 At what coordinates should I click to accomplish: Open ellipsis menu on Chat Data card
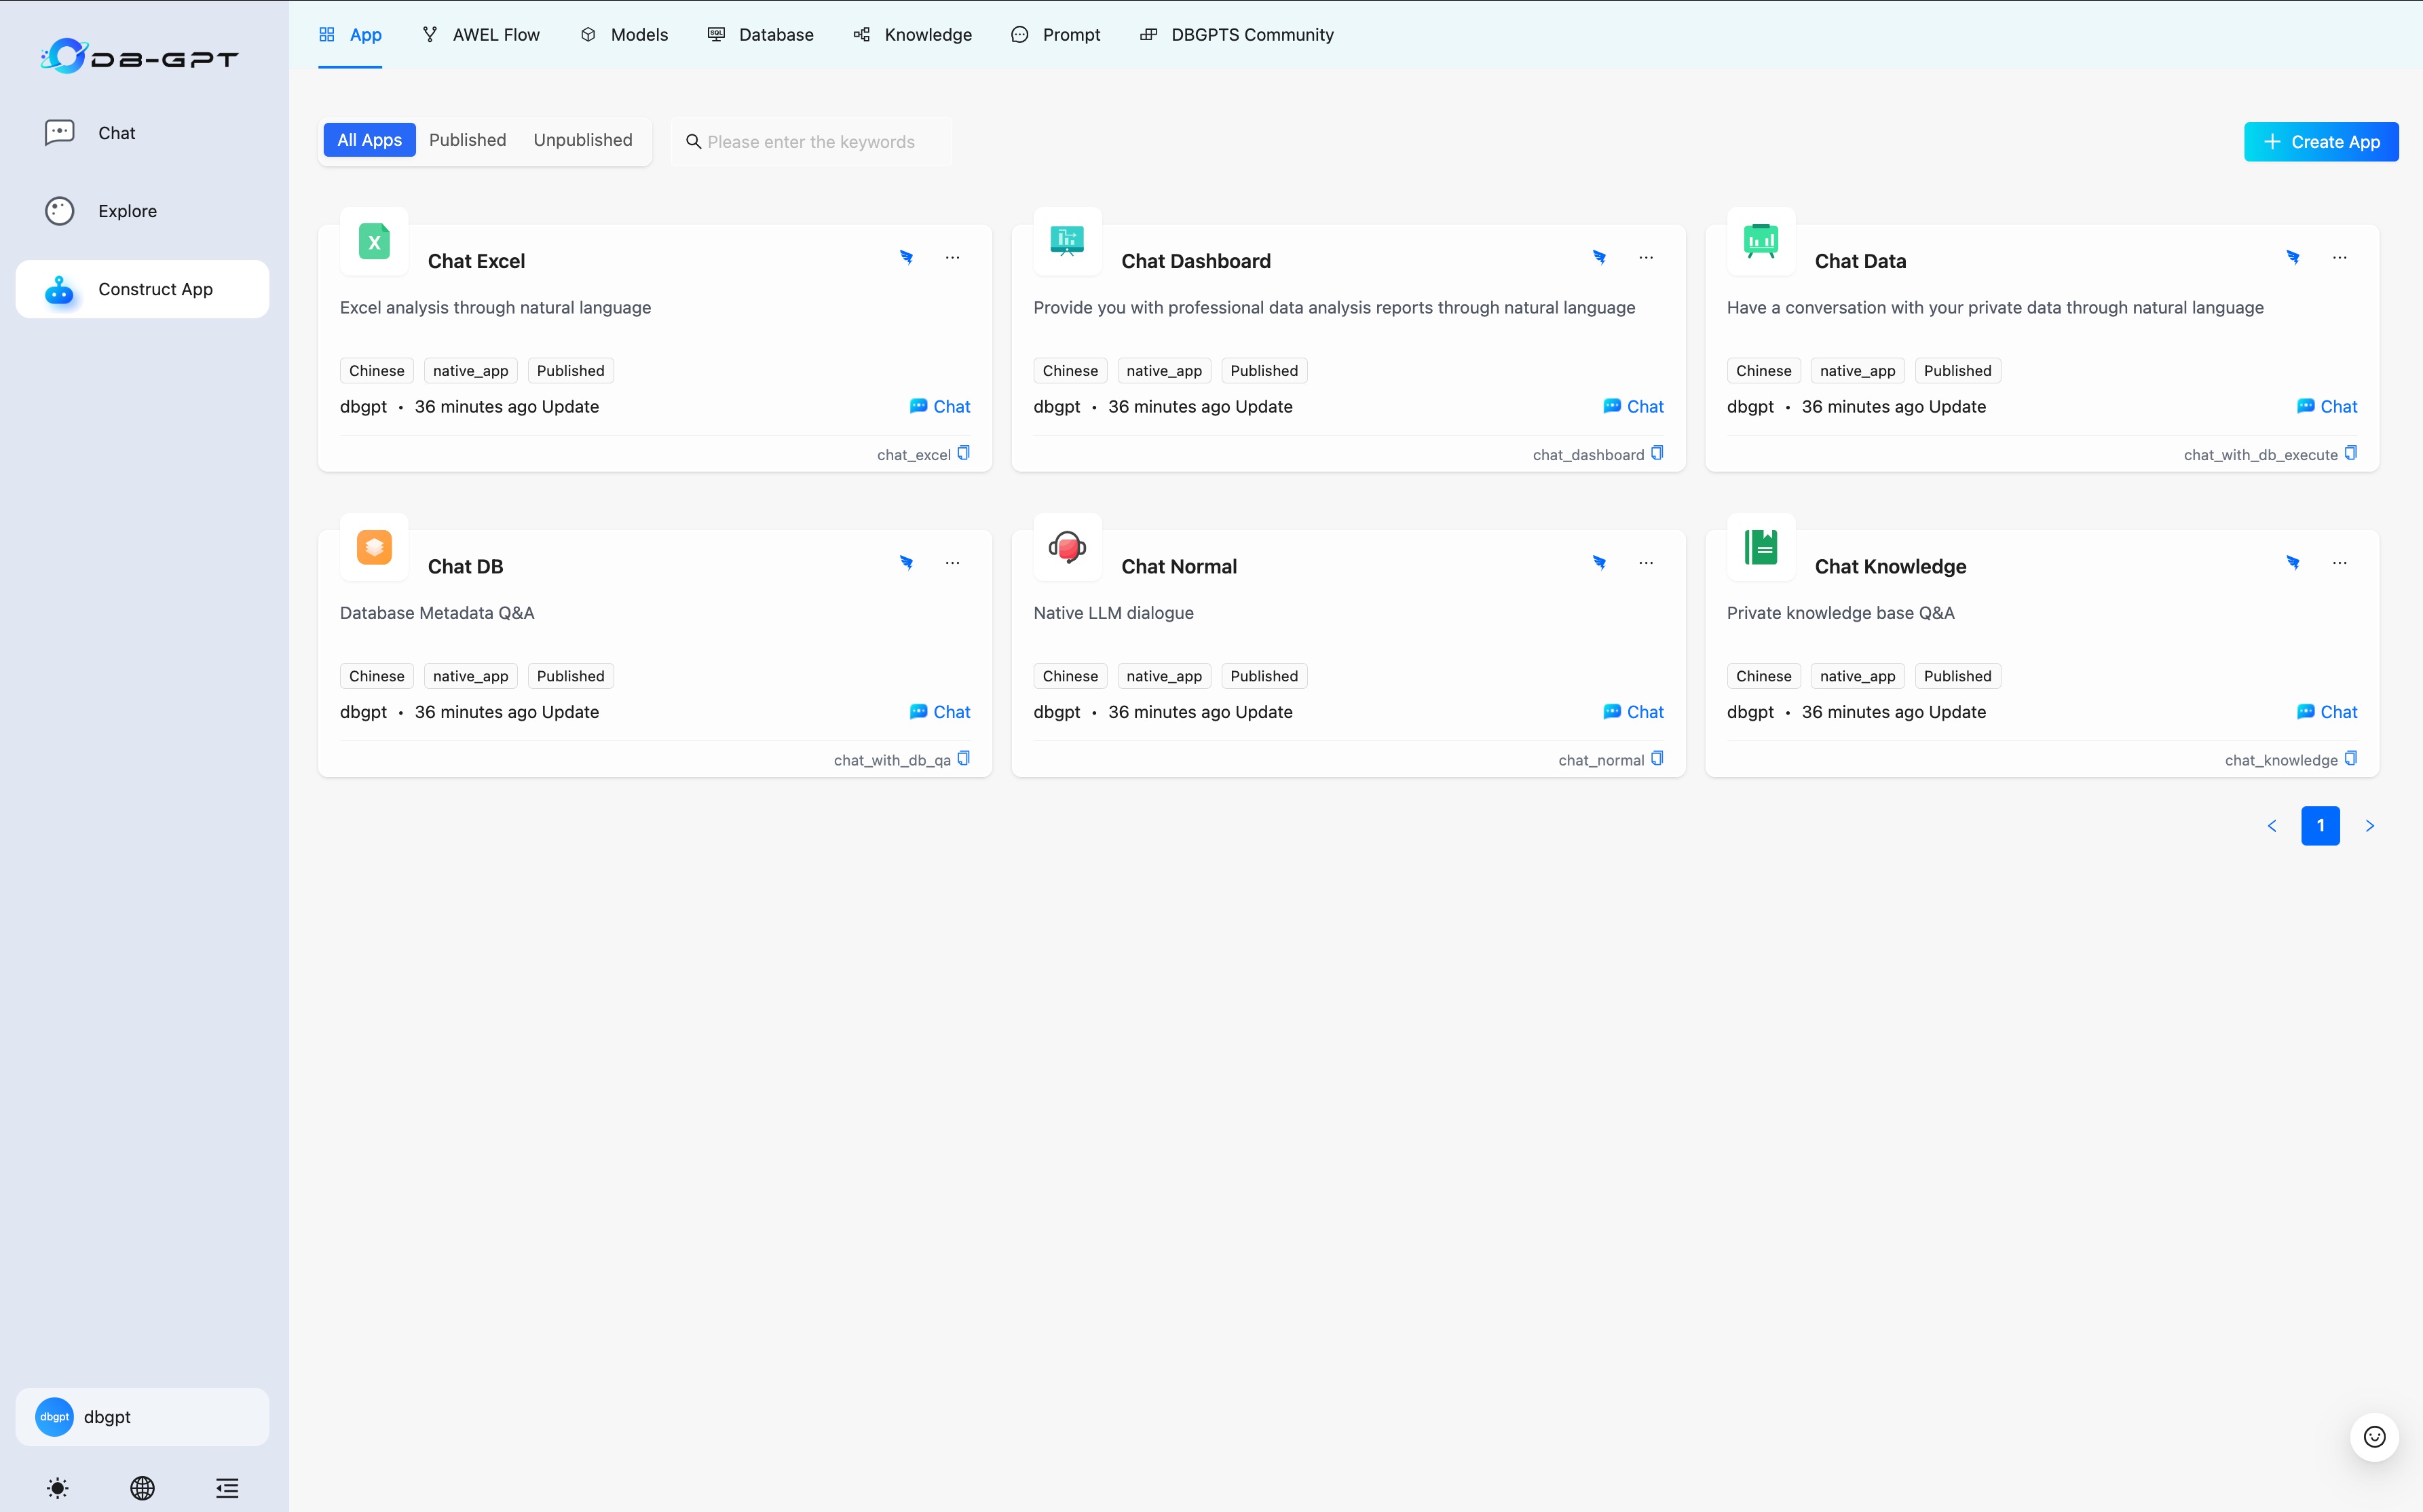click(2339, 258)
